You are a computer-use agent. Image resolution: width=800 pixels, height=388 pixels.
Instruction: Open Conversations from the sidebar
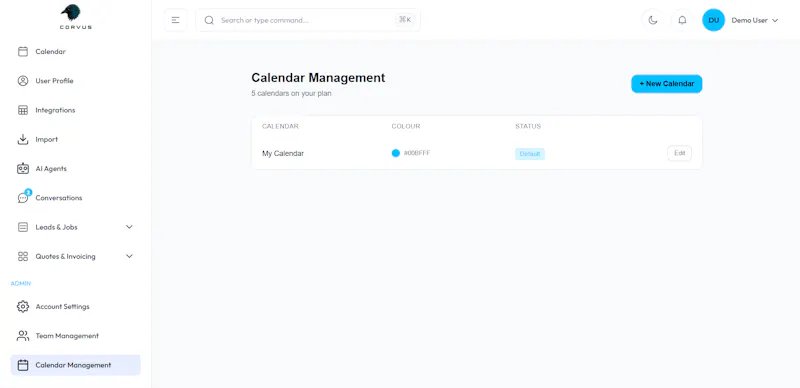pos(59,198)
